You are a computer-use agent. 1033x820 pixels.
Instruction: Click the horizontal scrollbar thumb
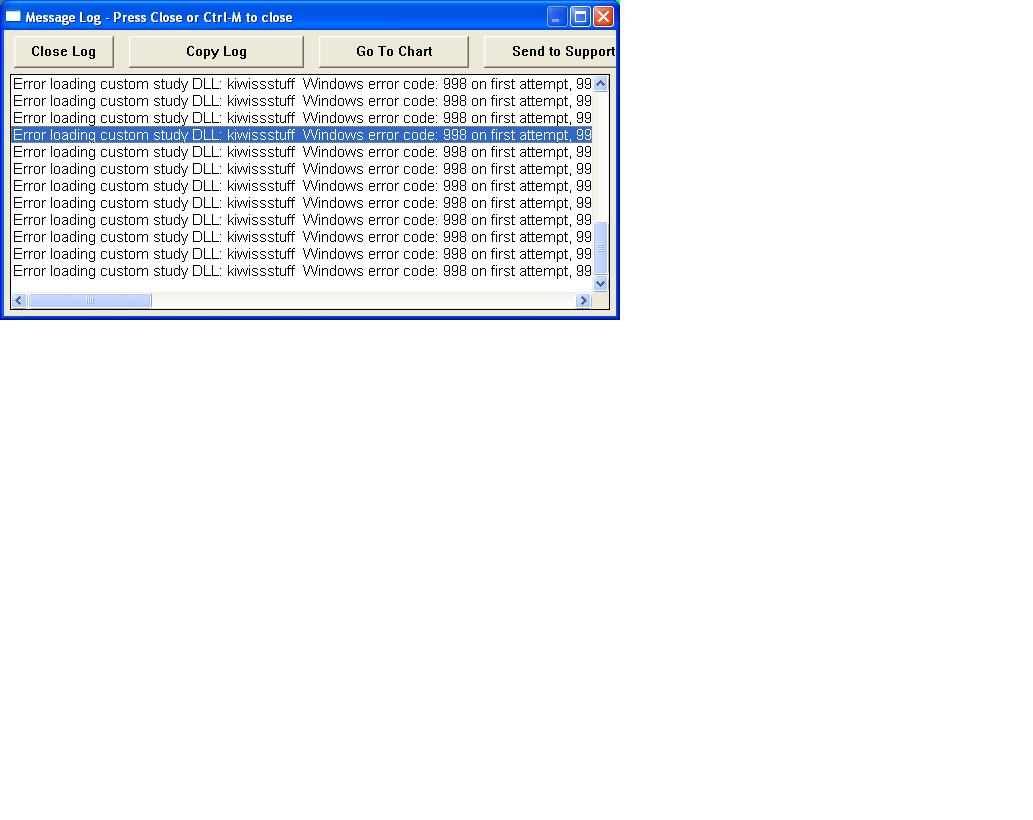click(x=90, y=300)
